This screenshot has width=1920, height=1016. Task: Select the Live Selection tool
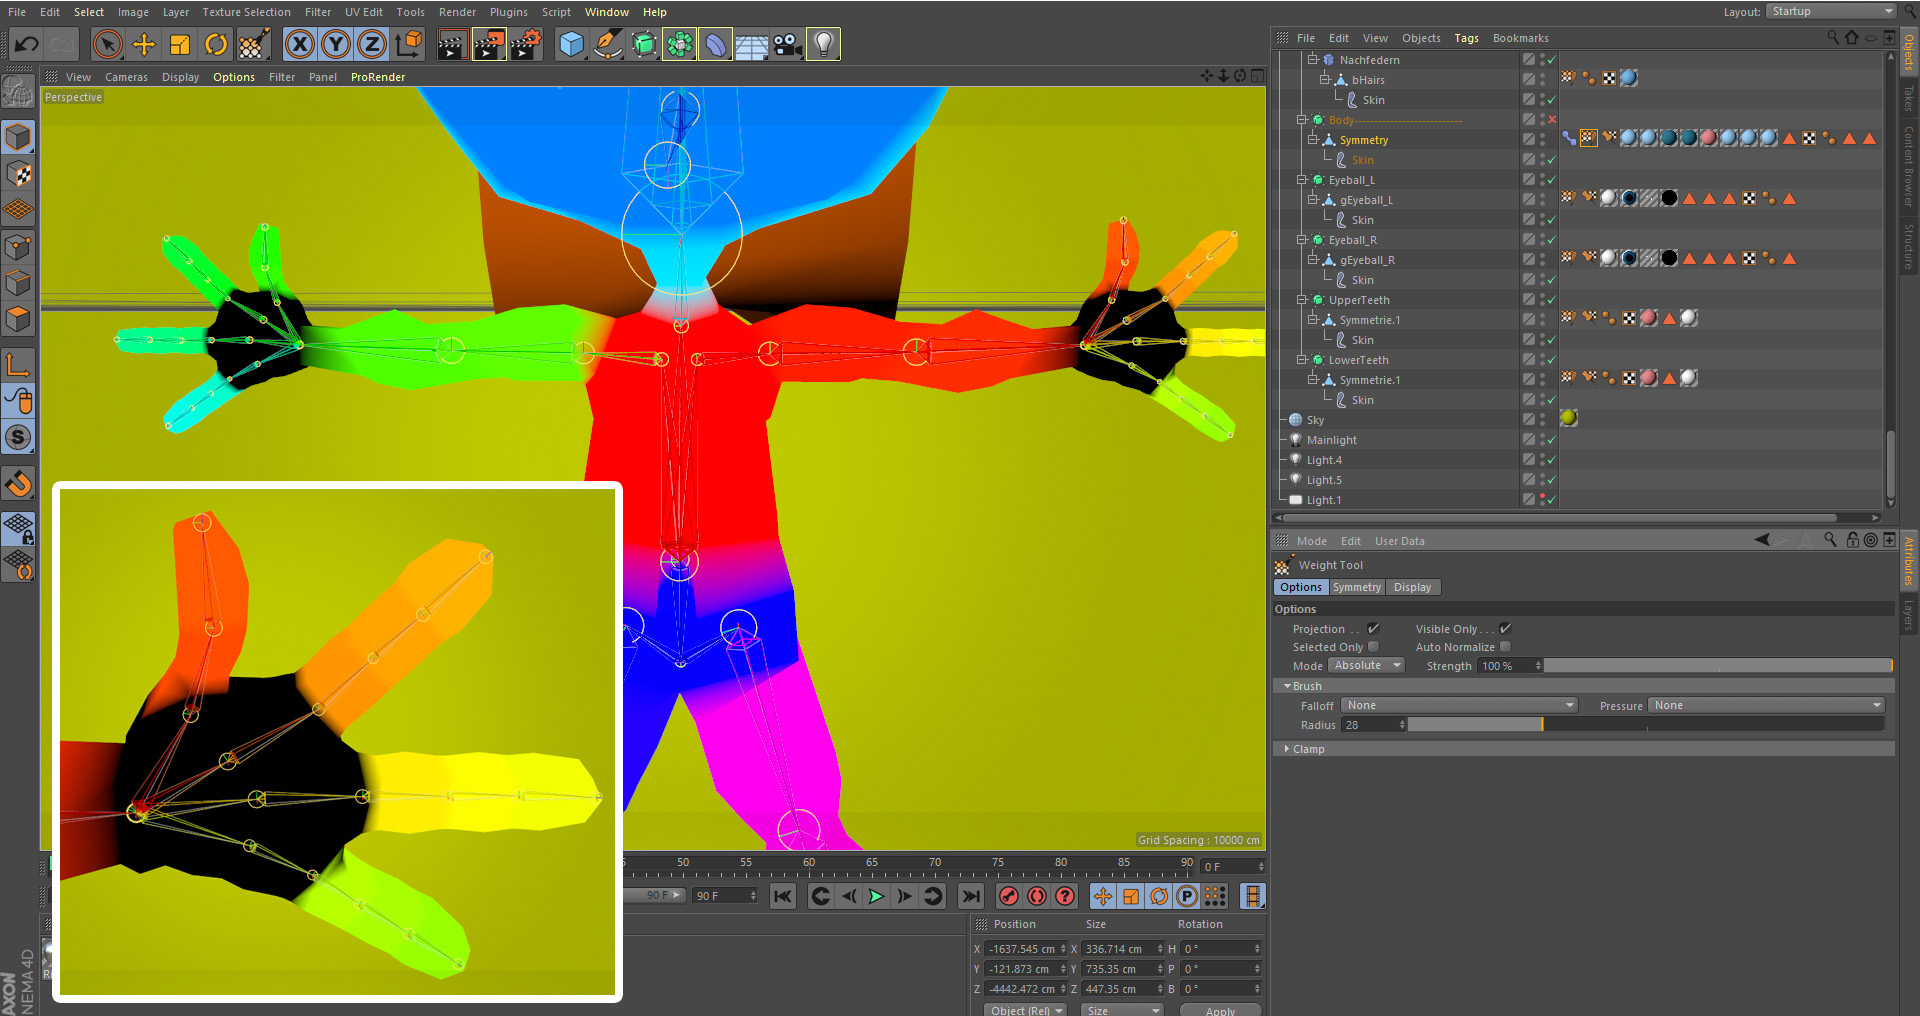tap(107, 44)
